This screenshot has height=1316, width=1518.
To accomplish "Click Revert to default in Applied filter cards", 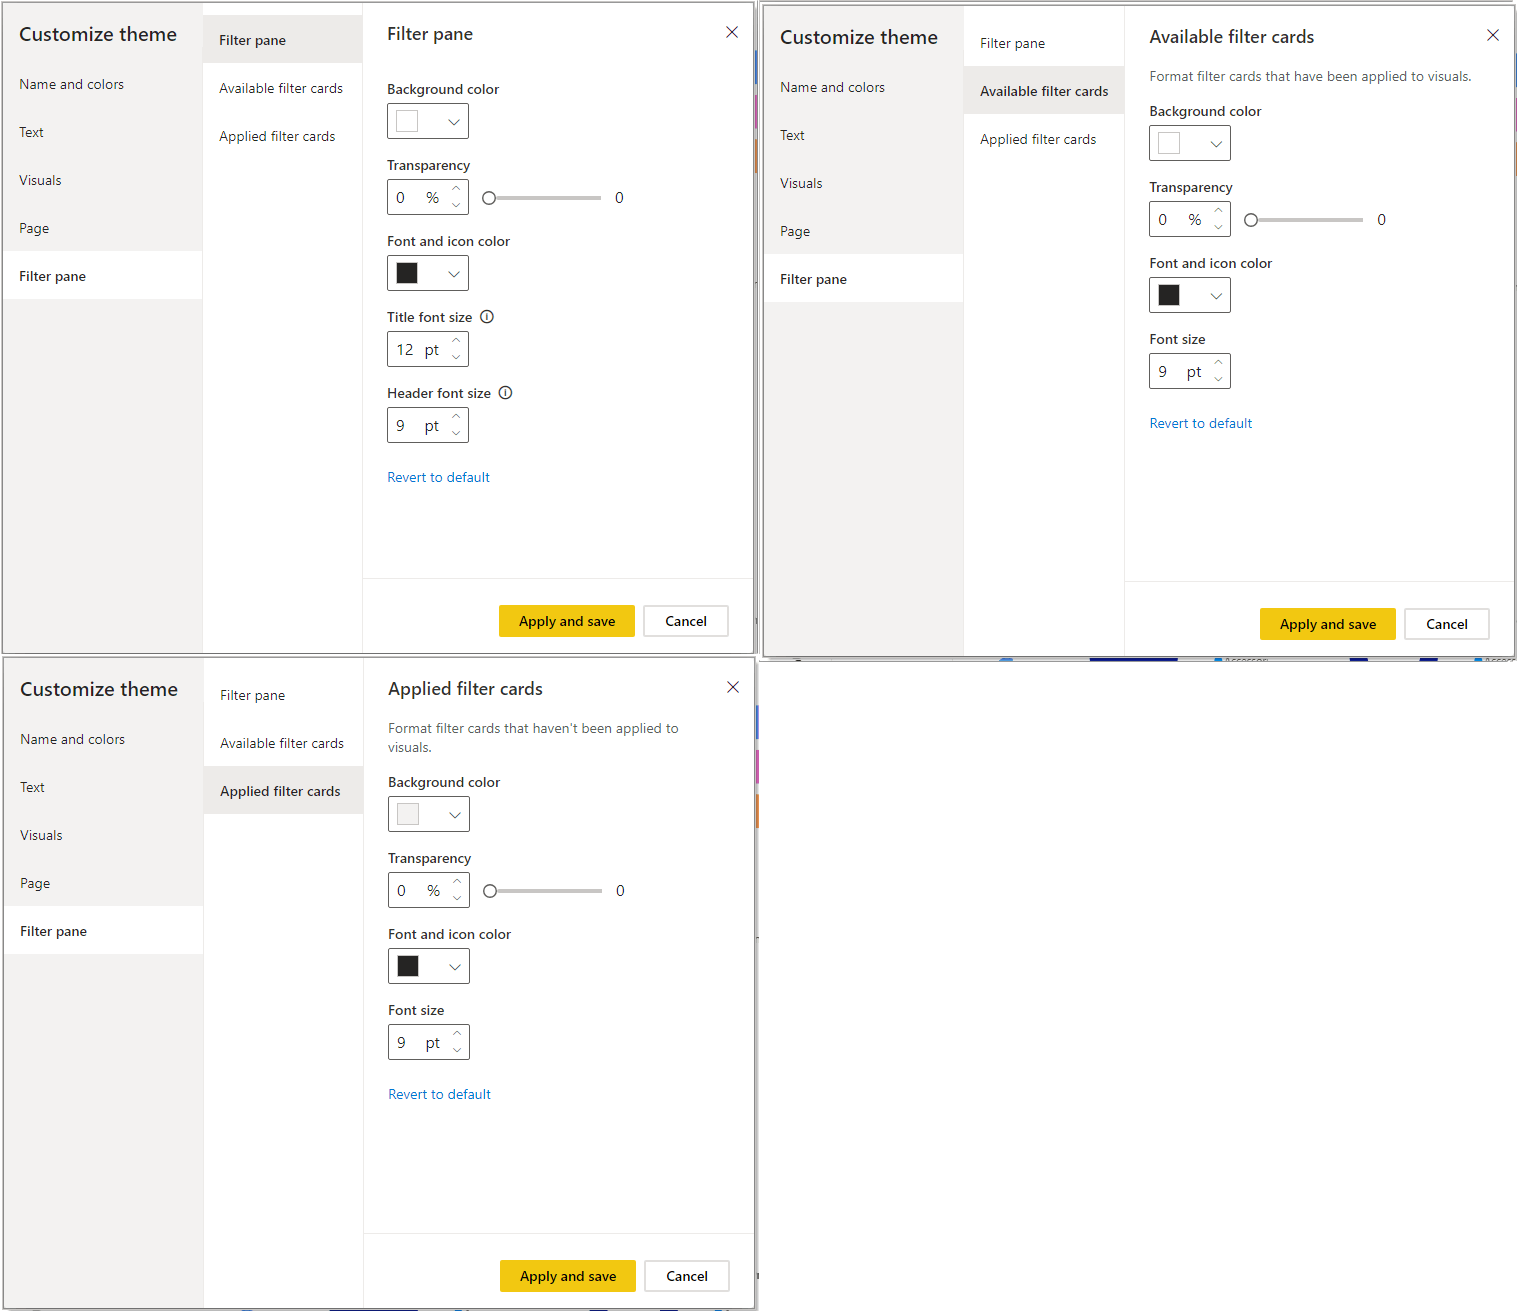I will [x=439, y=1095].
